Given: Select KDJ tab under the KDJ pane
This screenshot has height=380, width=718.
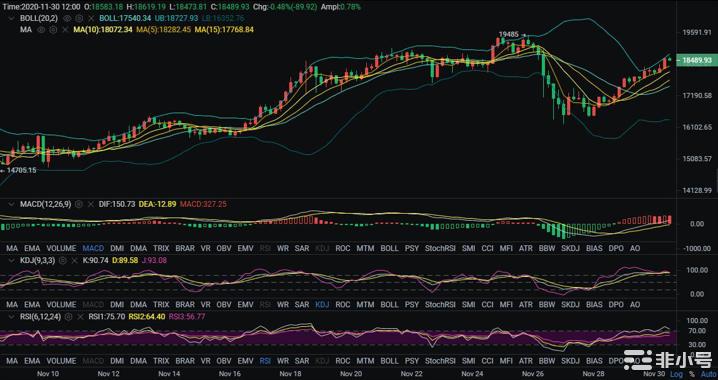Looking at the screenshot, I should pos(322,304).
